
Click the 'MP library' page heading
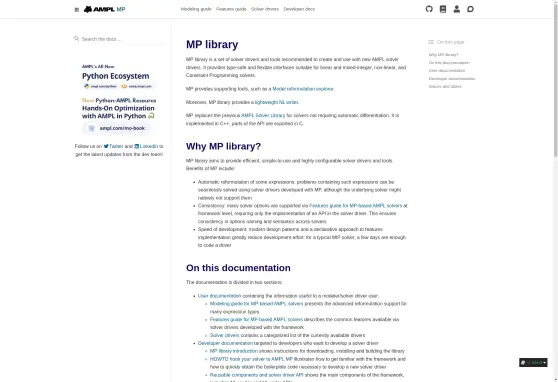(212, 45)
